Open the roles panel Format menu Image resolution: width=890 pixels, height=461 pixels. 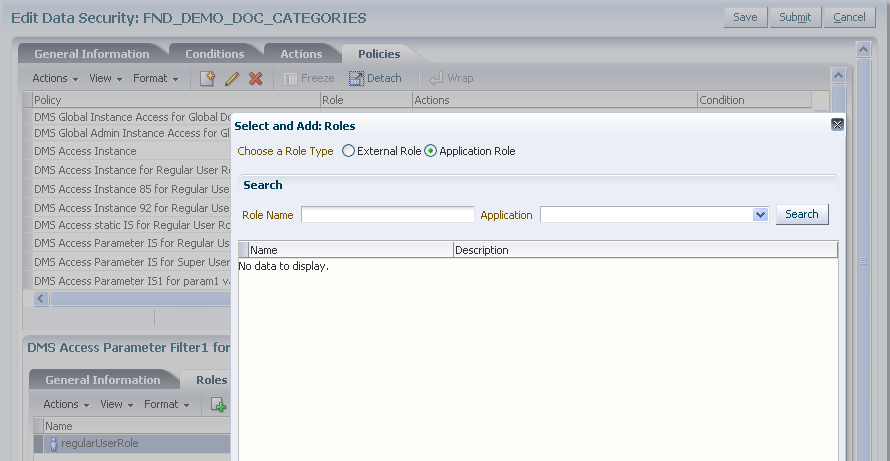coord(167,404)
